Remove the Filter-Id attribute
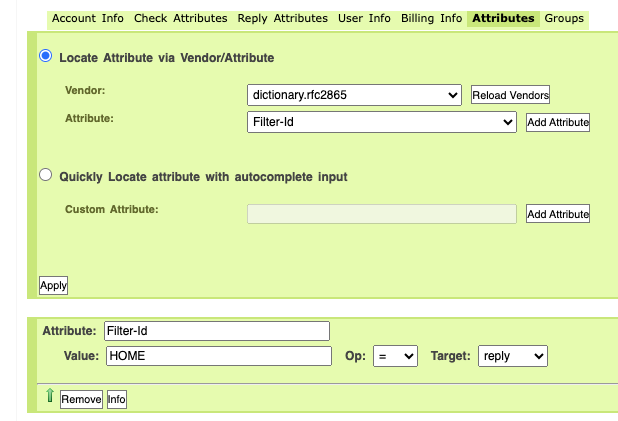Screen dimensions: 618x421 coord(81,399)
